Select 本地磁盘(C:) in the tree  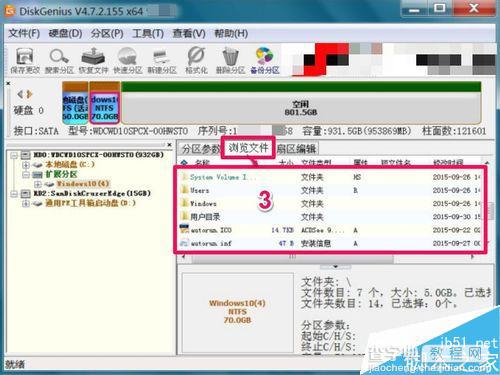coord(70,165)
